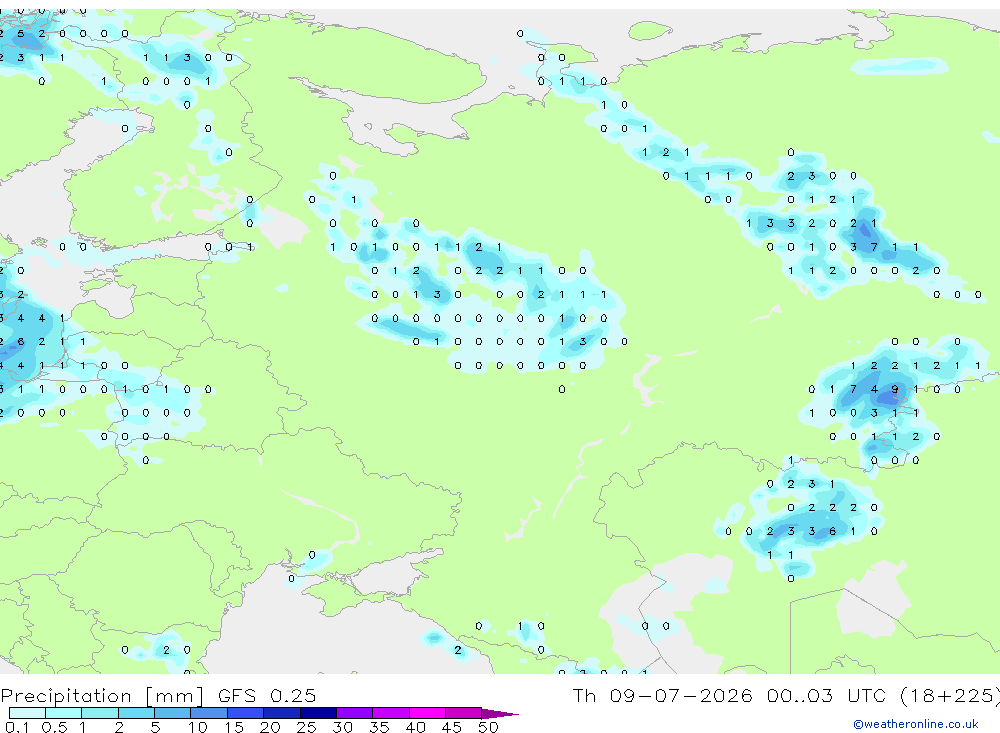Viewport: 1000px width, 733px height.
Task: Click the '50' legend scale label
Action: pyautogui.click(x=488, y=727)
